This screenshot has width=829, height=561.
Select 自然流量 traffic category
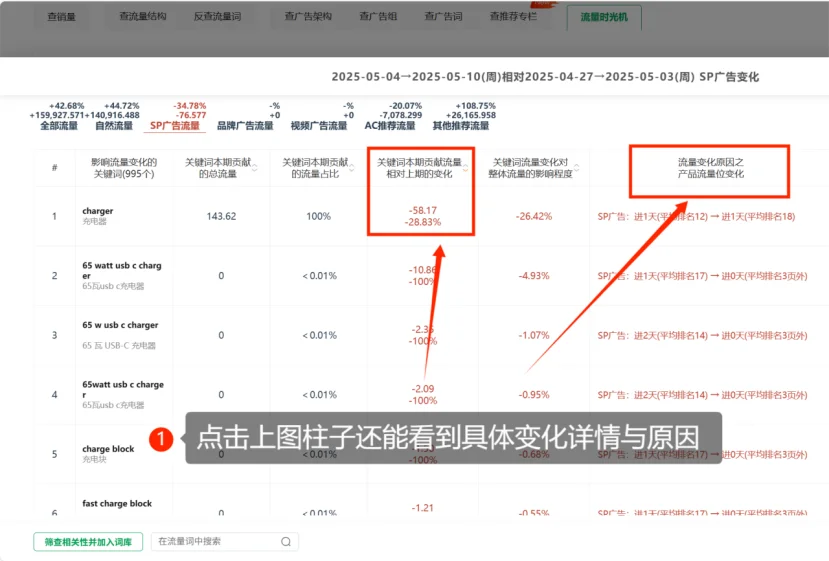coord(114,125)
